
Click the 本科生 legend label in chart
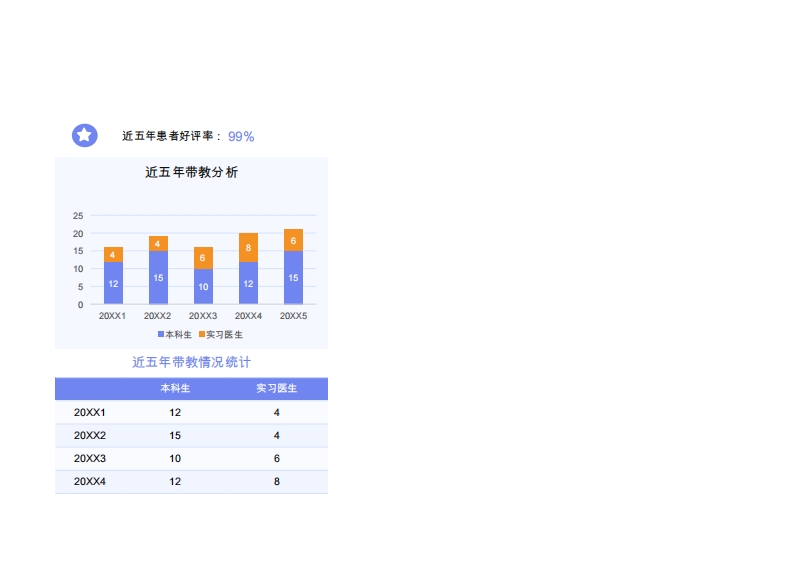pyautogui.click(x=179, y=335)
